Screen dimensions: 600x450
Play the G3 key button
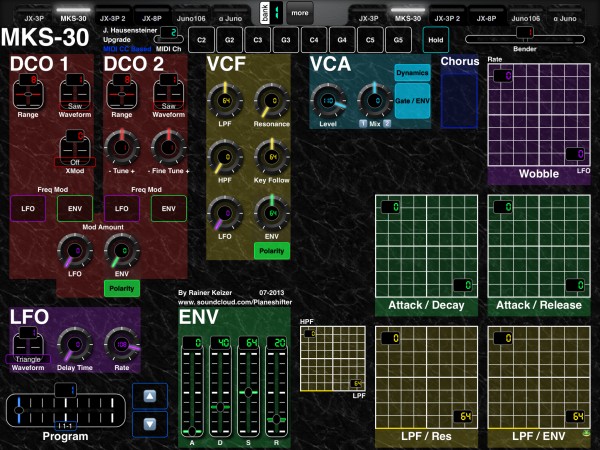click(286, 40)
